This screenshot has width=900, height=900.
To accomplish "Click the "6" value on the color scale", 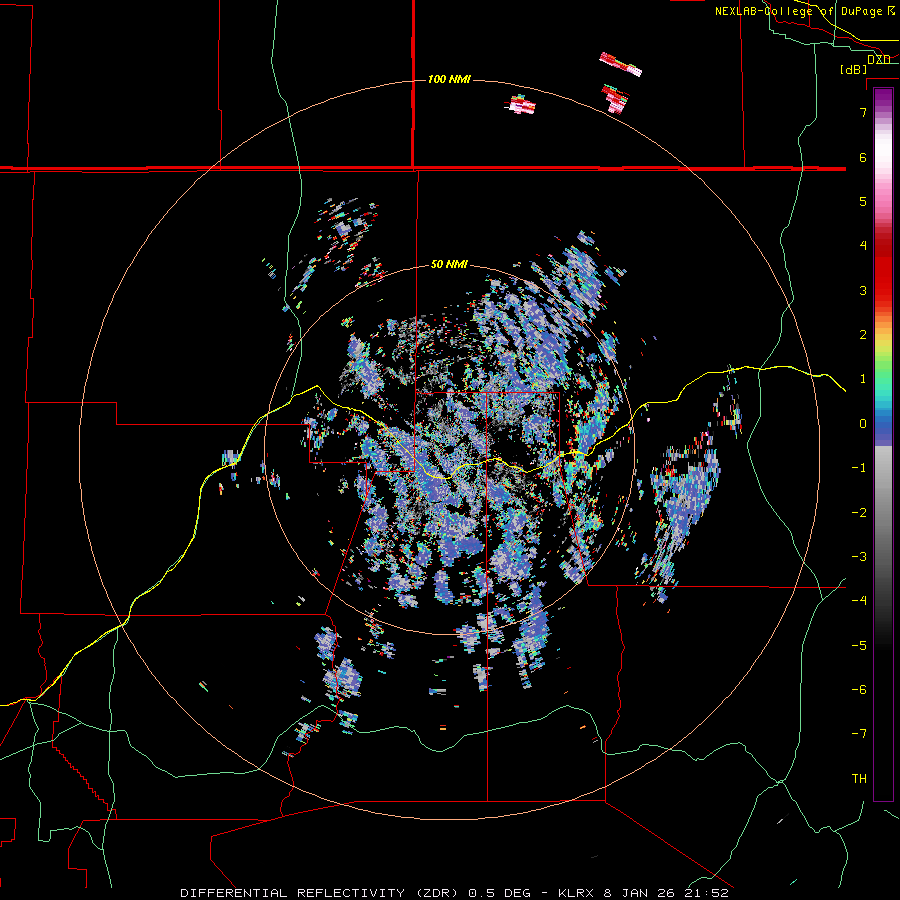I will click(863, 157).
